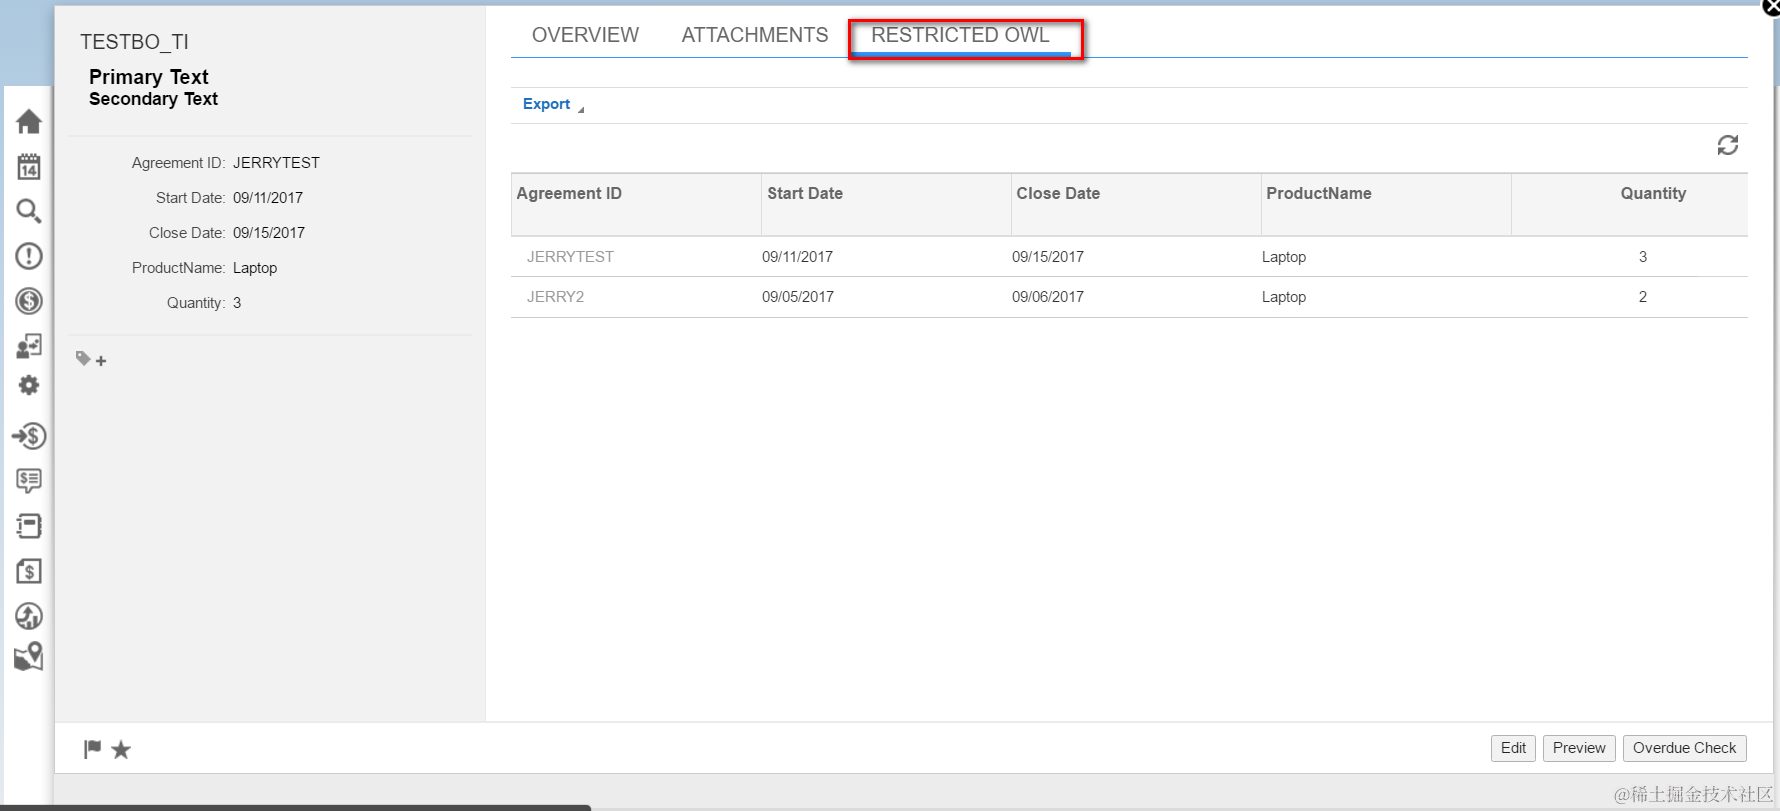Open the dollar document icon in sidebar
The width and height of the screenshot is (1780, 811).
coord(29,571)
